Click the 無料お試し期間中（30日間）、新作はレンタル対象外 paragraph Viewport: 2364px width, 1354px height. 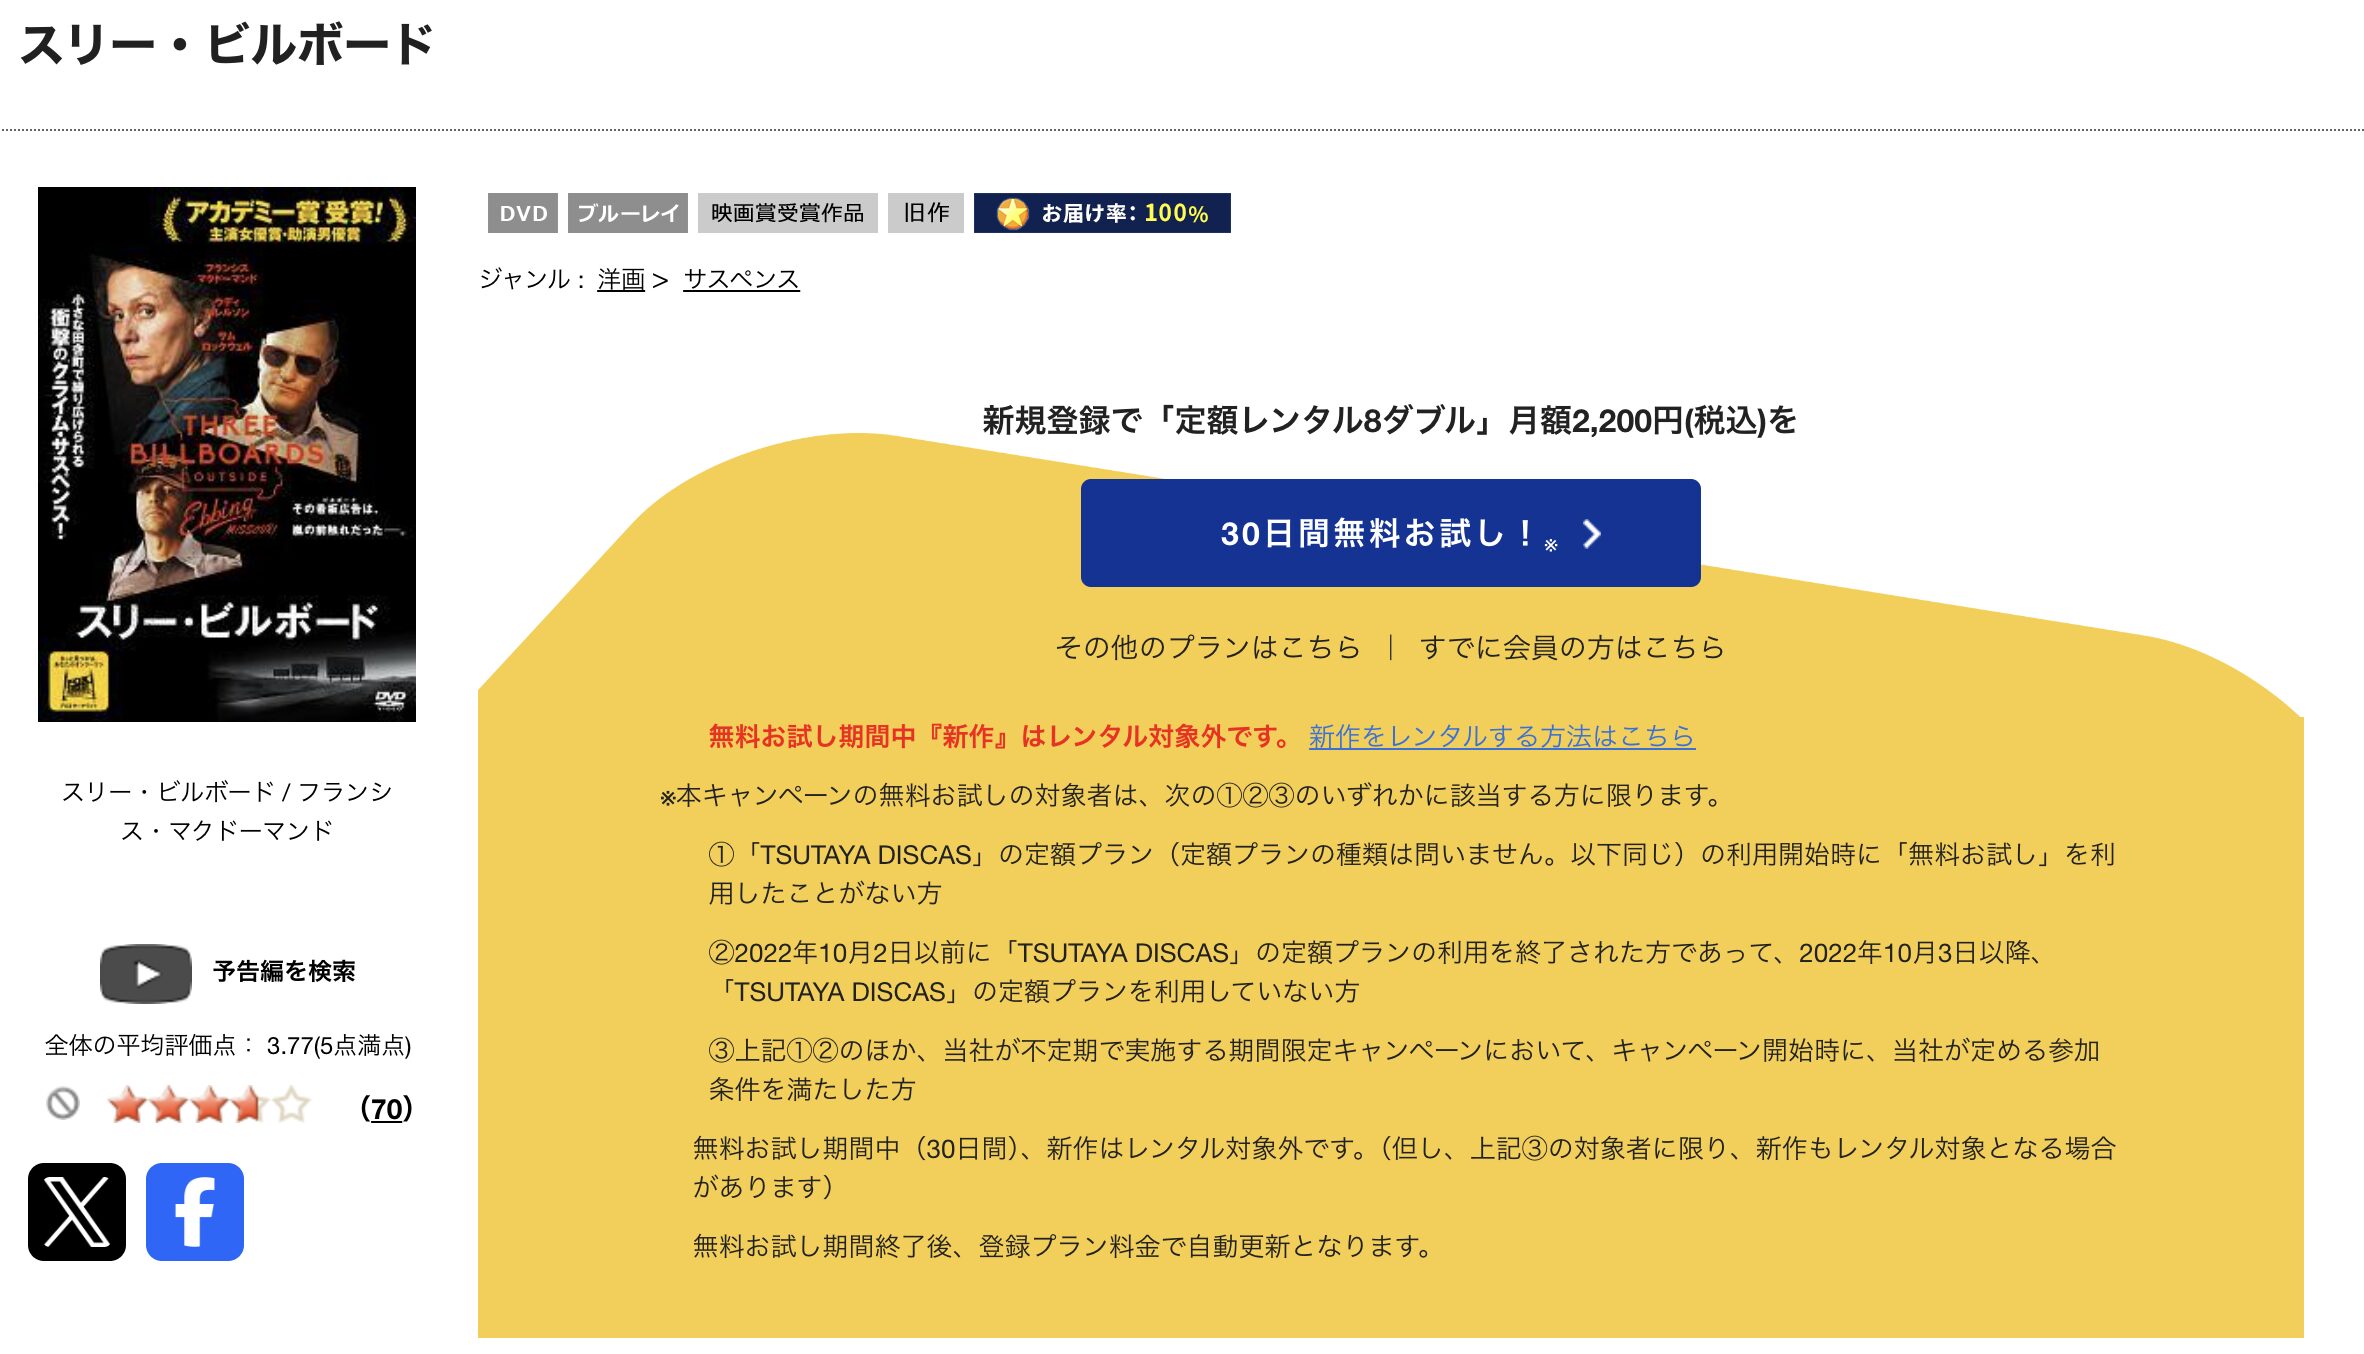pyautogui.click(x=1405, y=1168)
